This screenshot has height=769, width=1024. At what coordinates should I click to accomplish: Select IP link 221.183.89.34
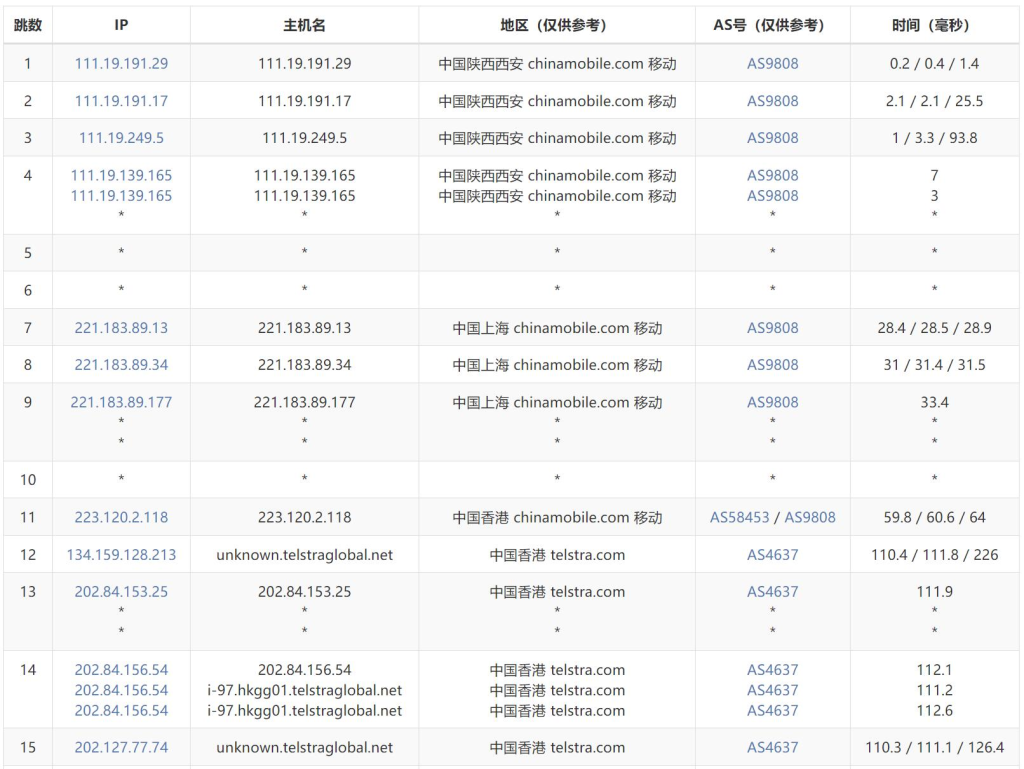coord(121,365)
